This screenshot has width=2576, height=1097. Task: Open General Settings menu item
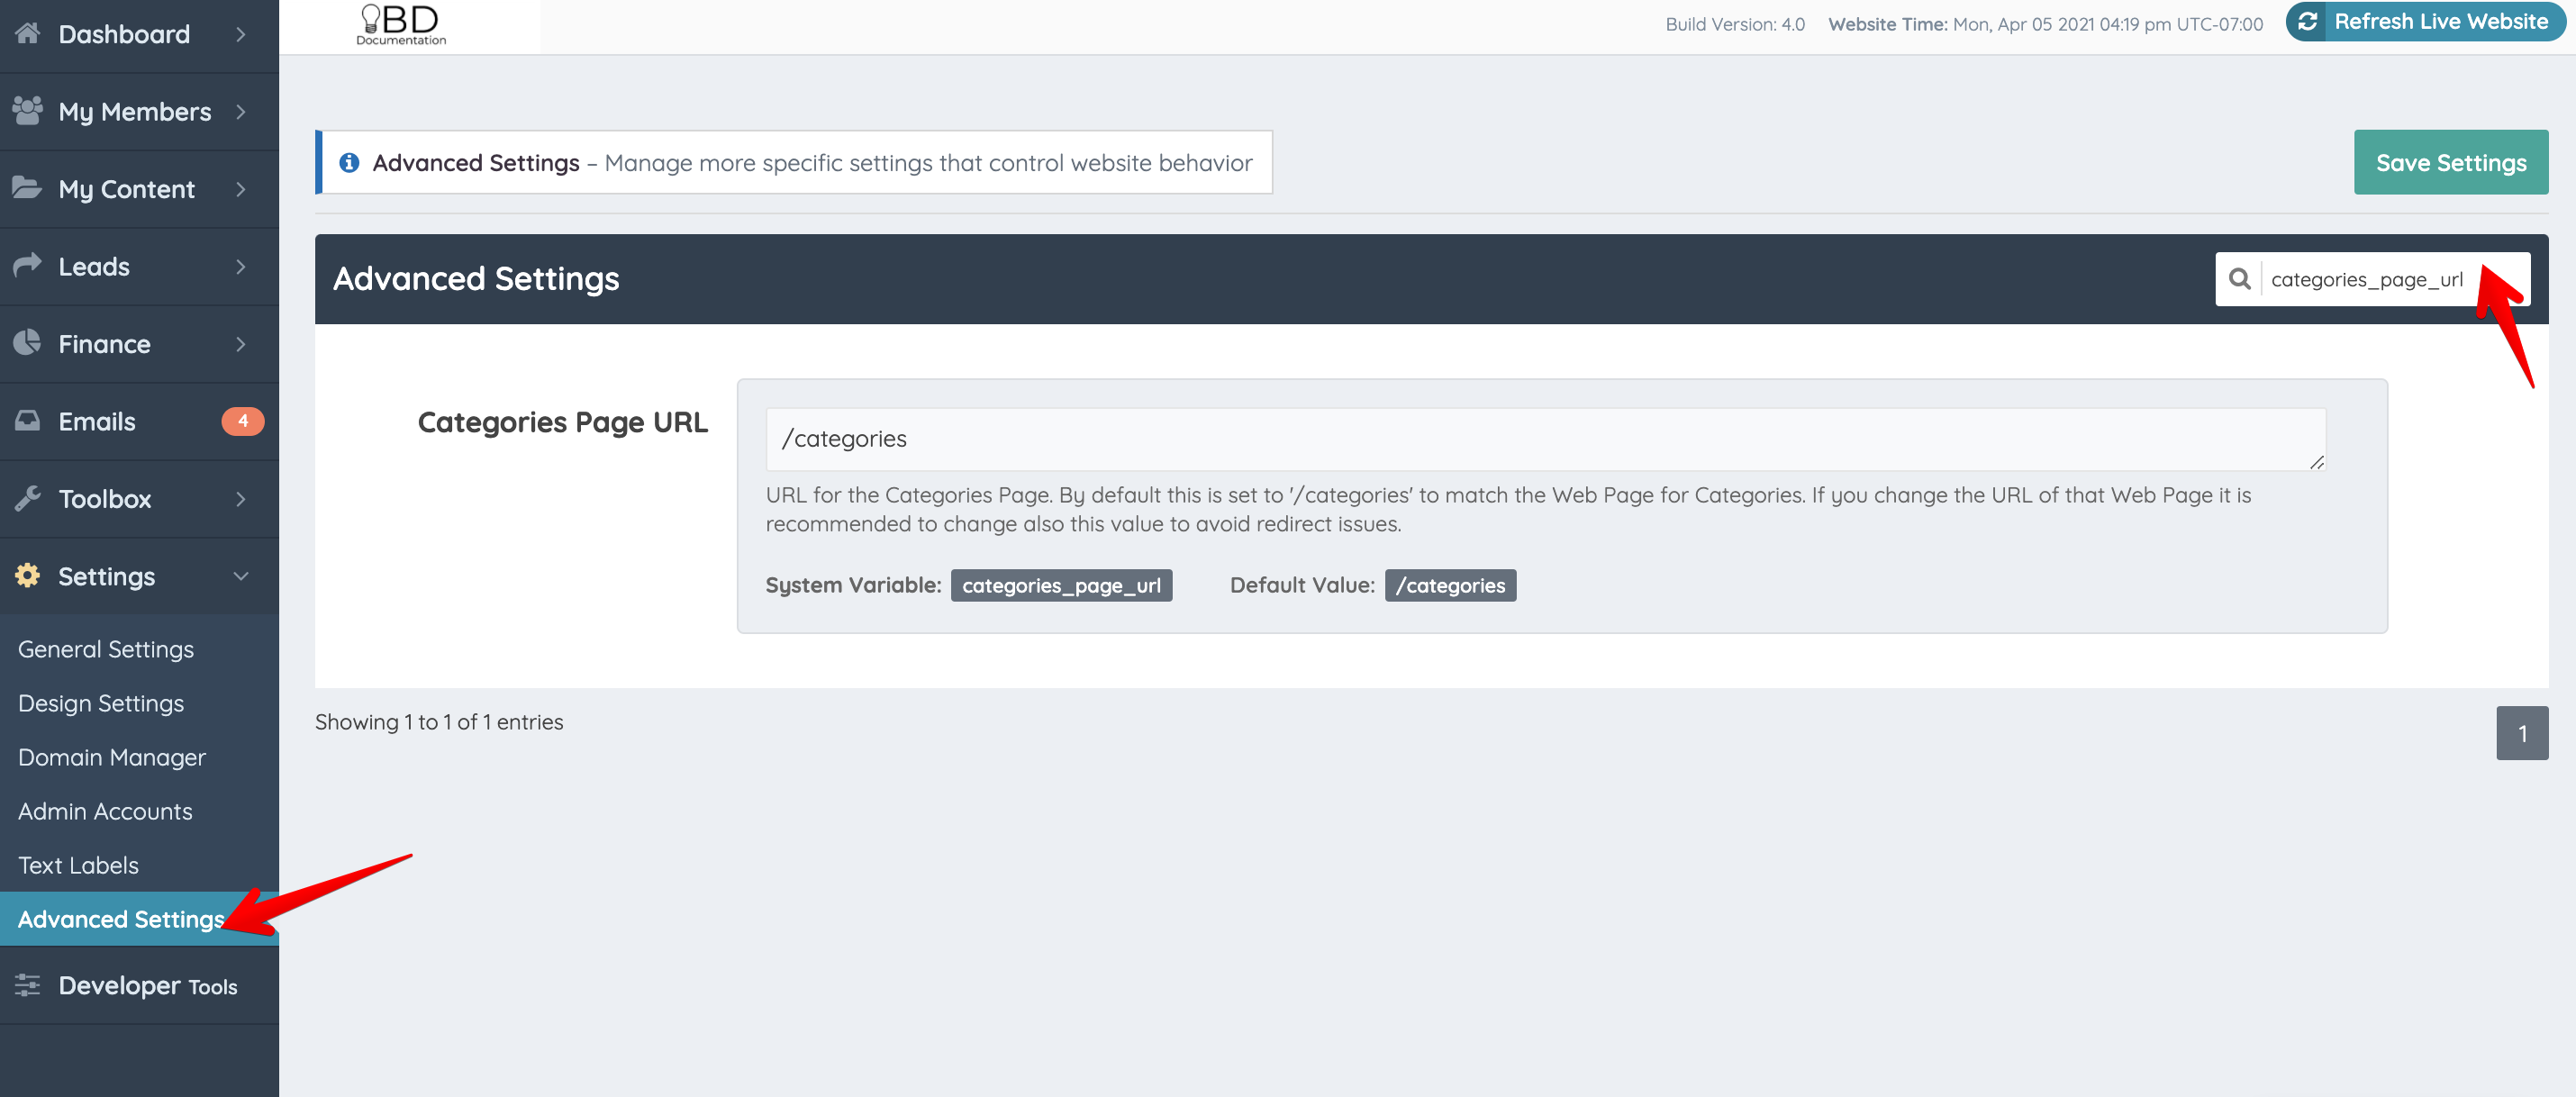(x=106, y=649)
